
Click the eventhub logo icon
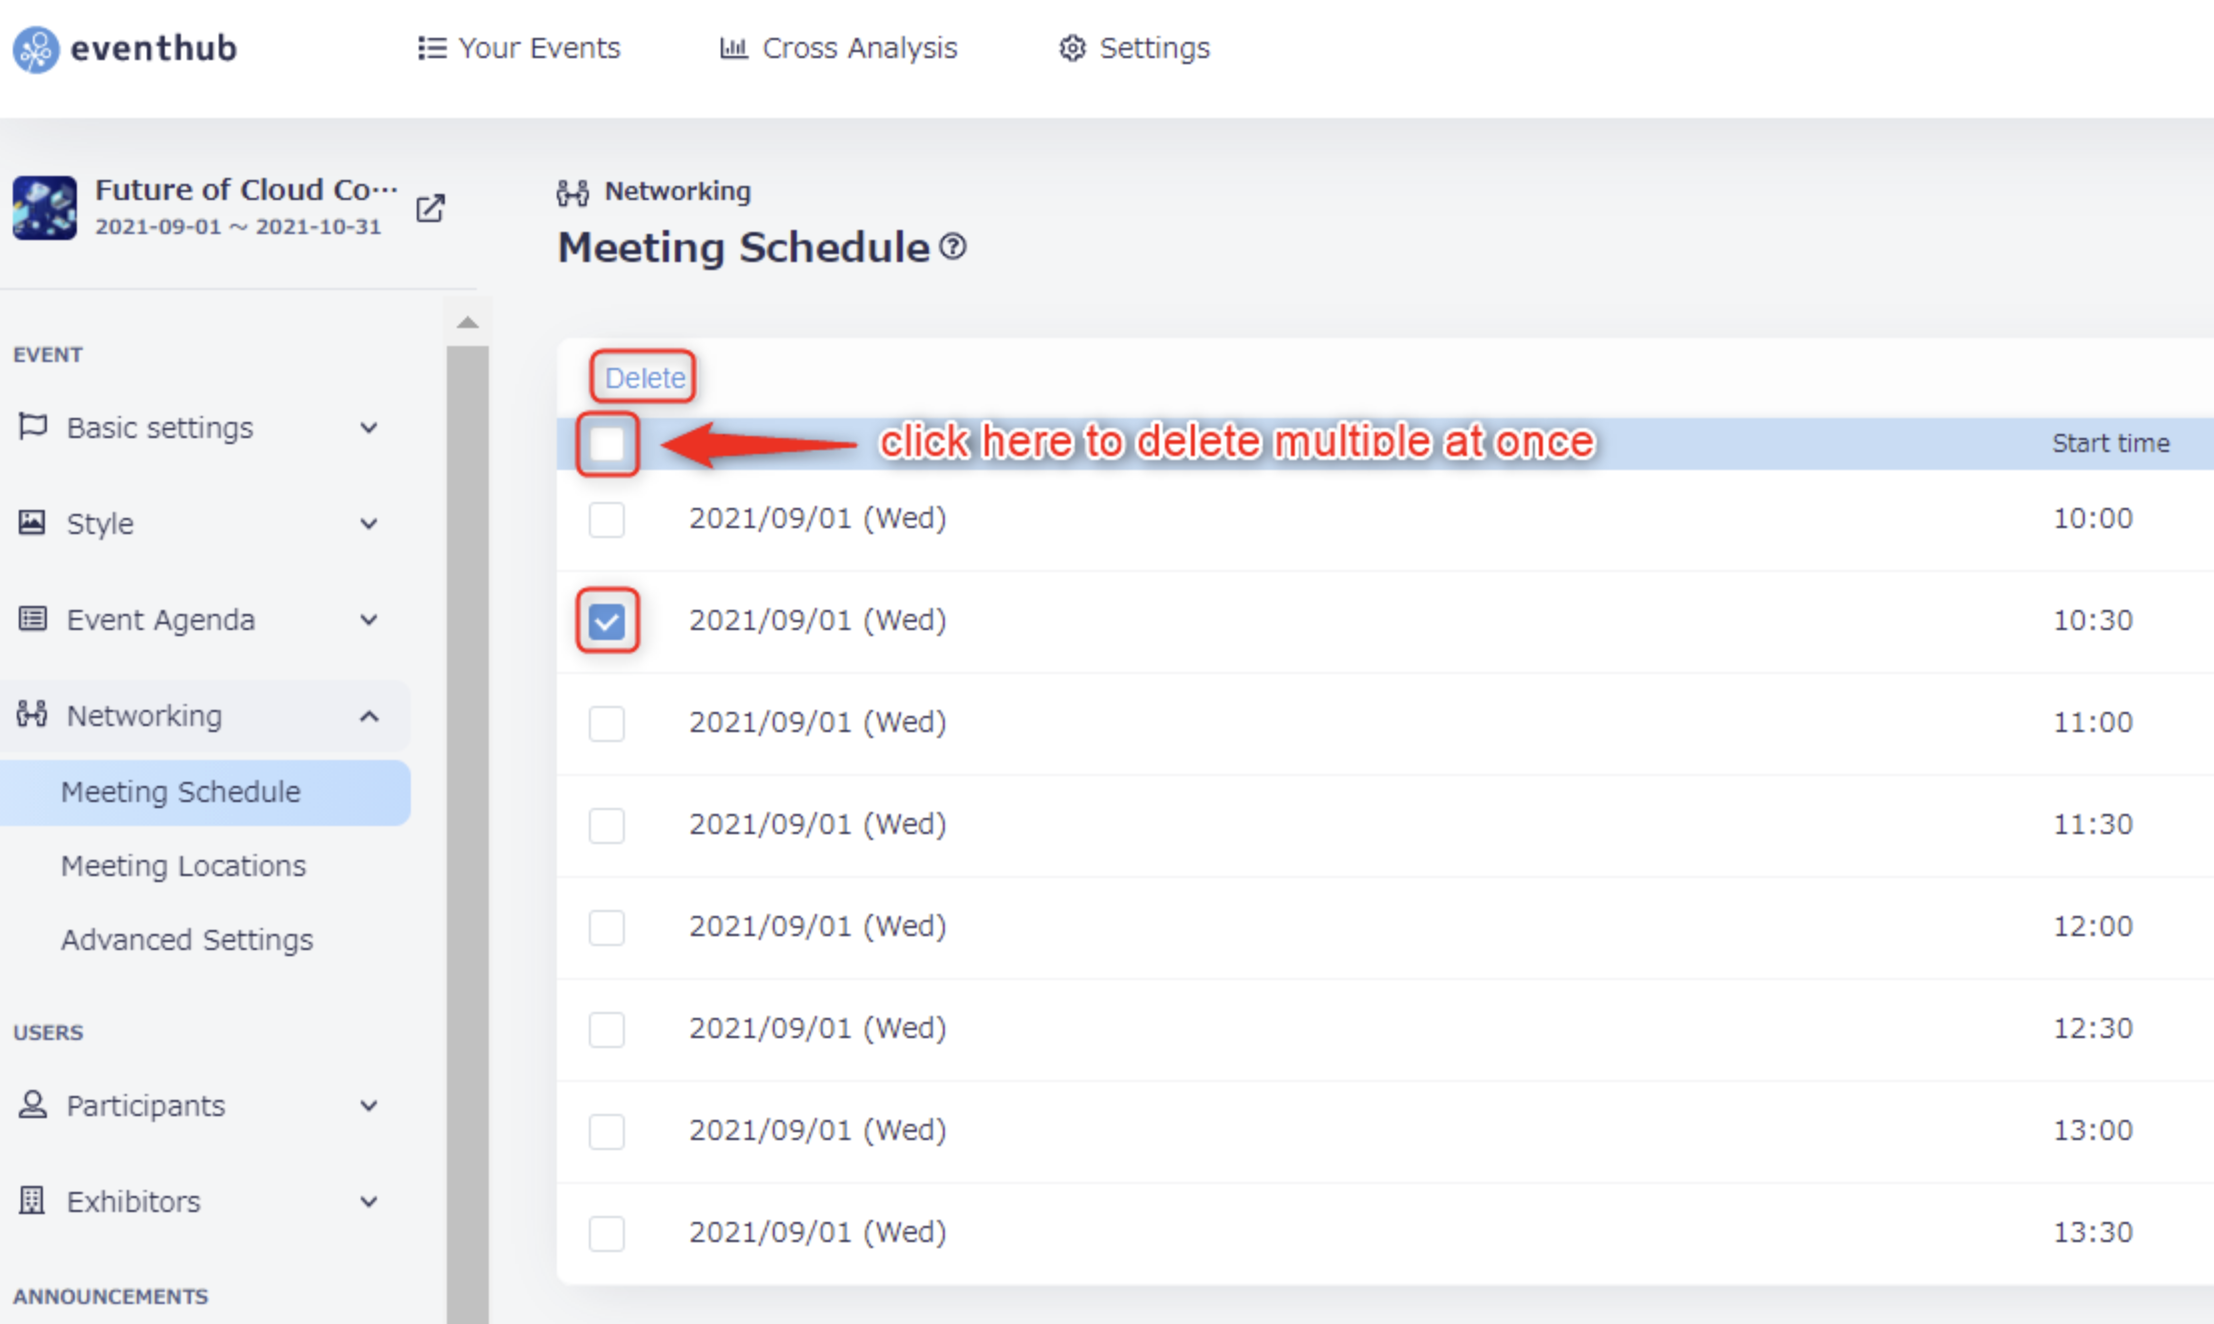pyautogui.click(x=36, y=49)
